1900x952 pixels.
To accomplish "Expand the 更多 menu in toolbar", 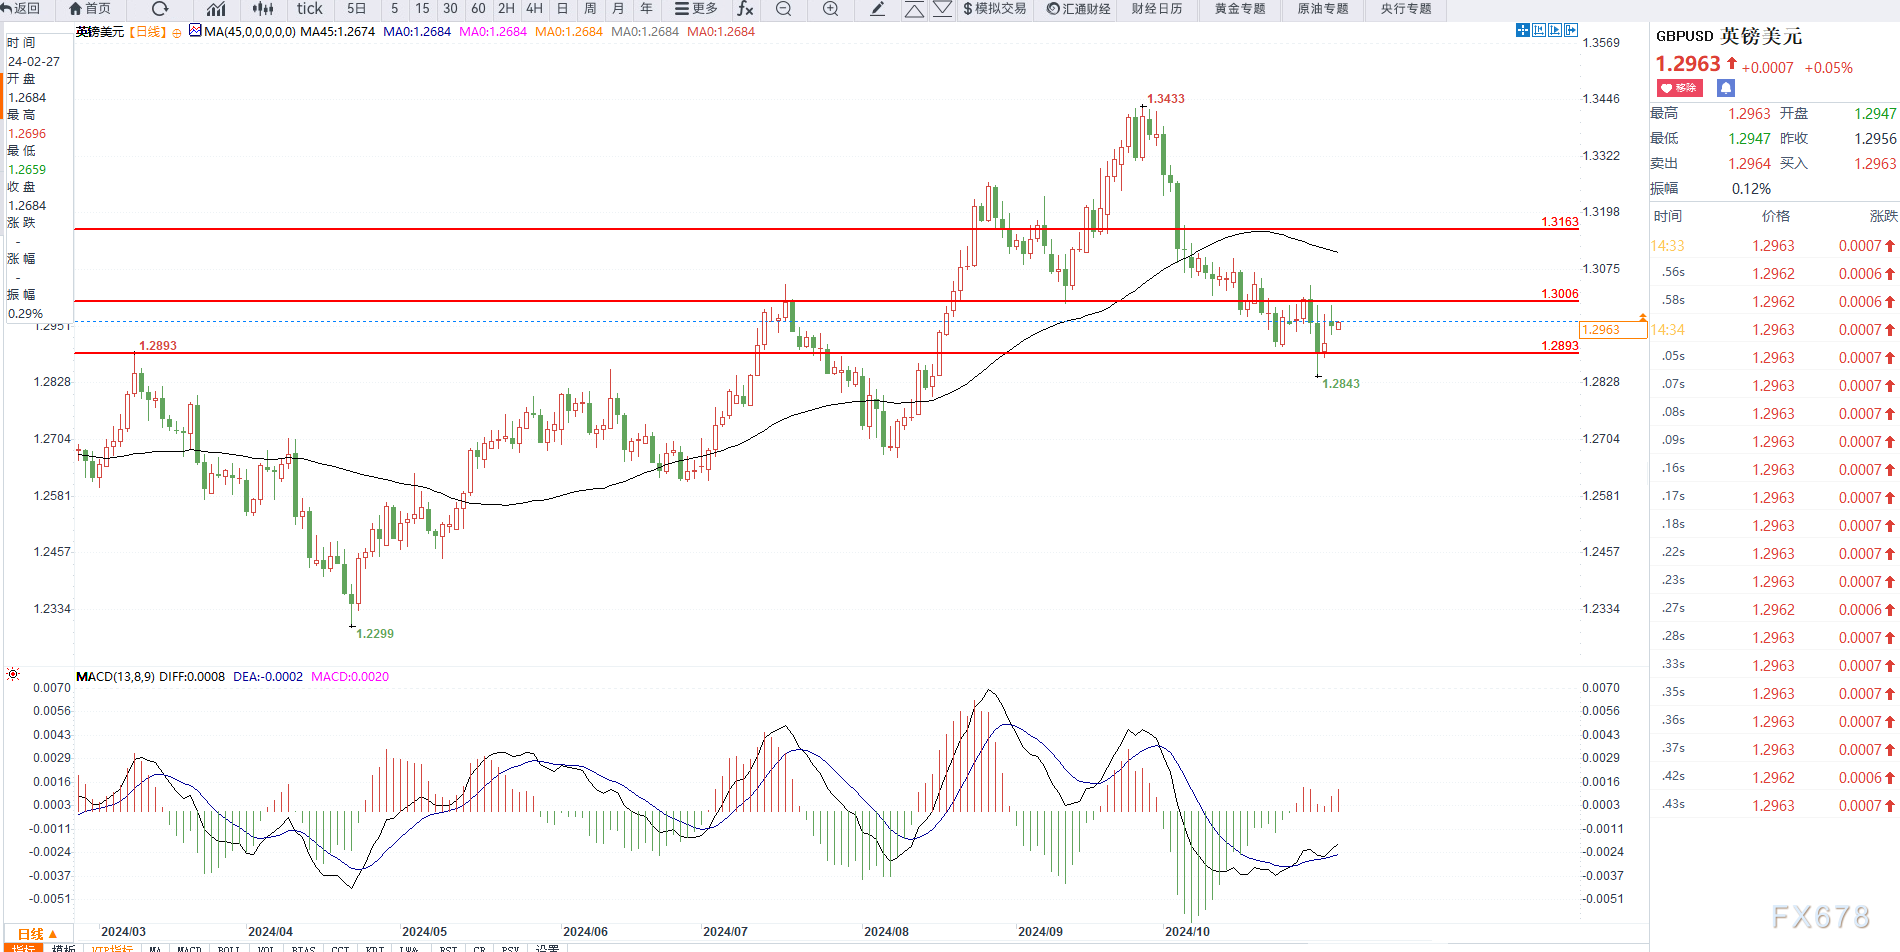I will click(696, 9).
